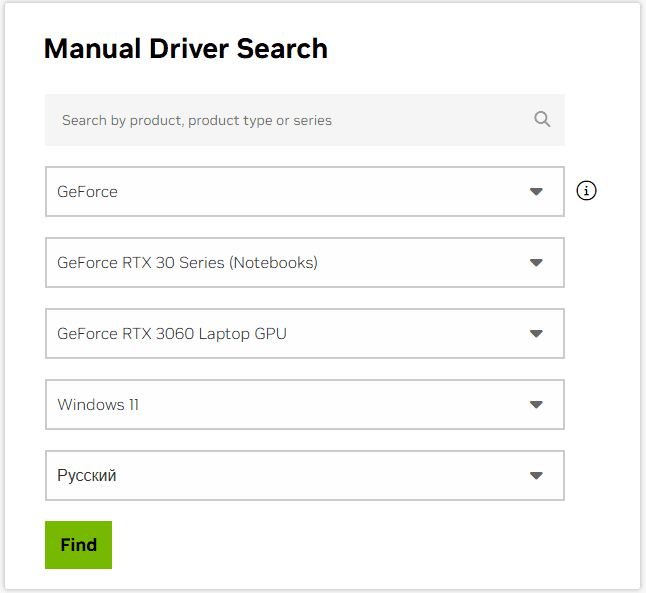Click the "Windows 11" label text

98,405
